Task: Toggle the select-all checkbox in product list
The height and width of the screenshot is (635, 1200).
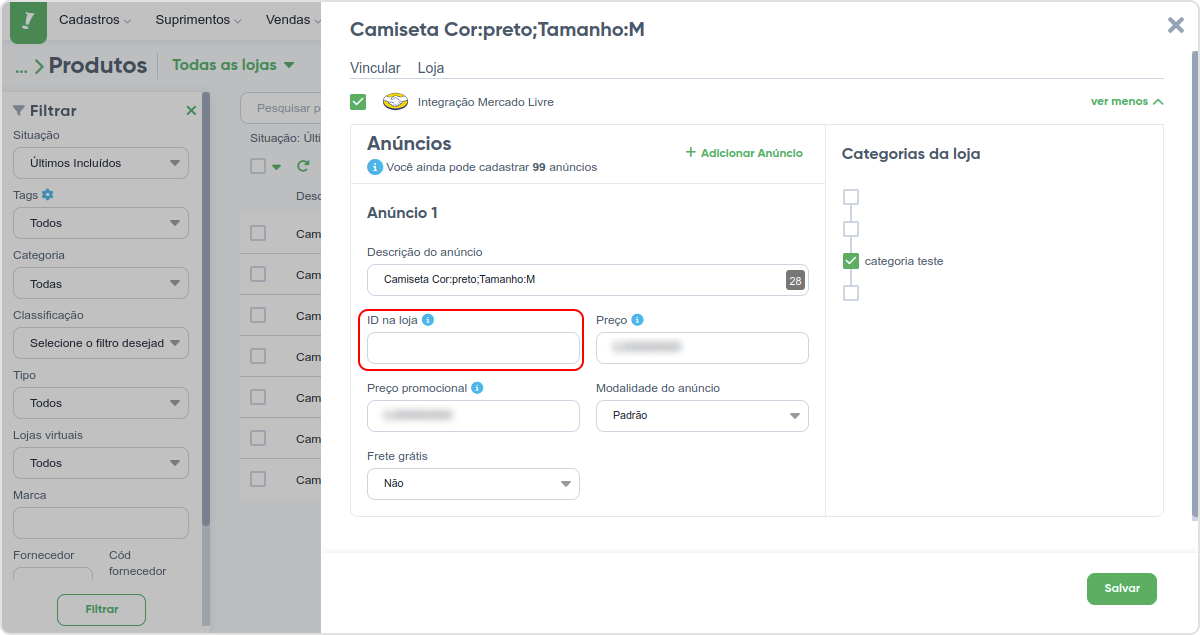Action: point(258,166)
